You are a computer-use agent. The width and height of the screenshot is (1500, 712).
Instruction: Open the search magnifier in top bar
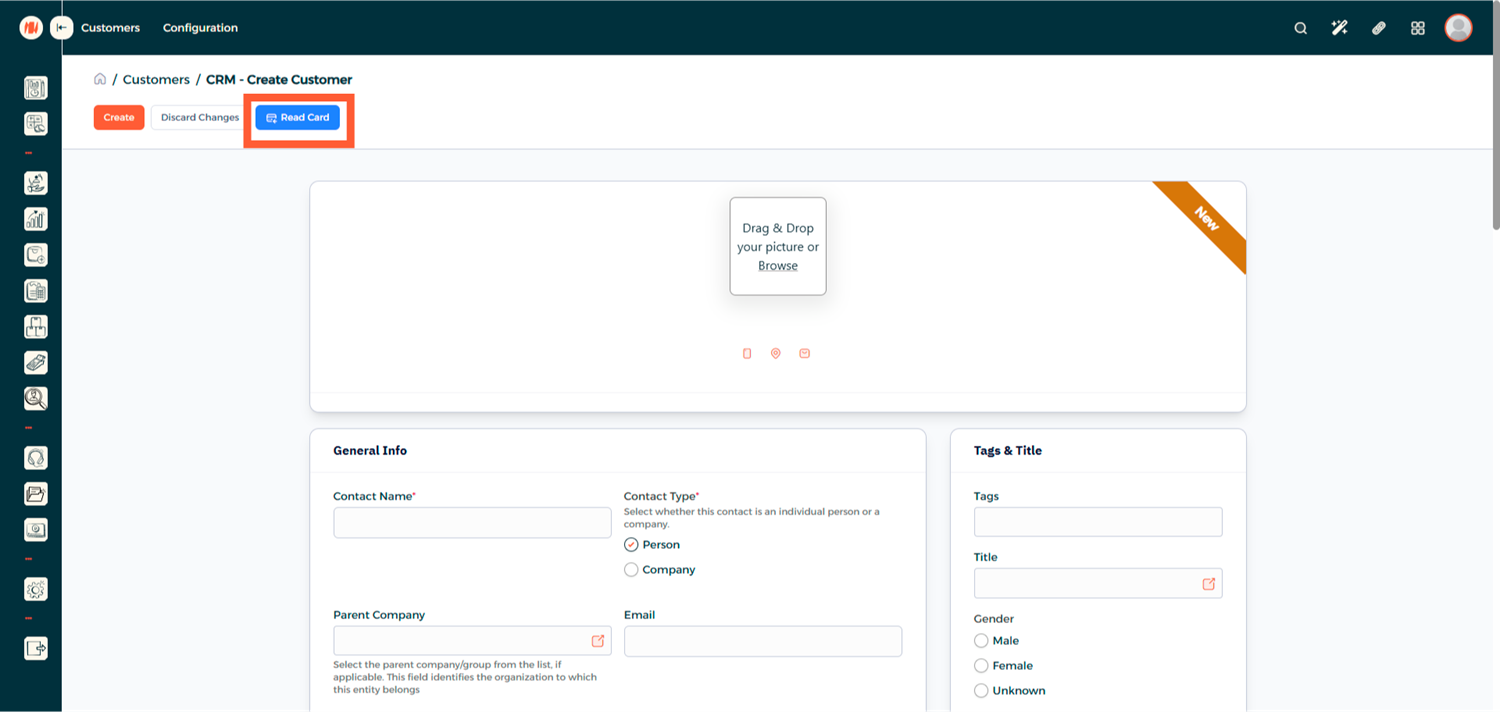tap(1300, 28)
